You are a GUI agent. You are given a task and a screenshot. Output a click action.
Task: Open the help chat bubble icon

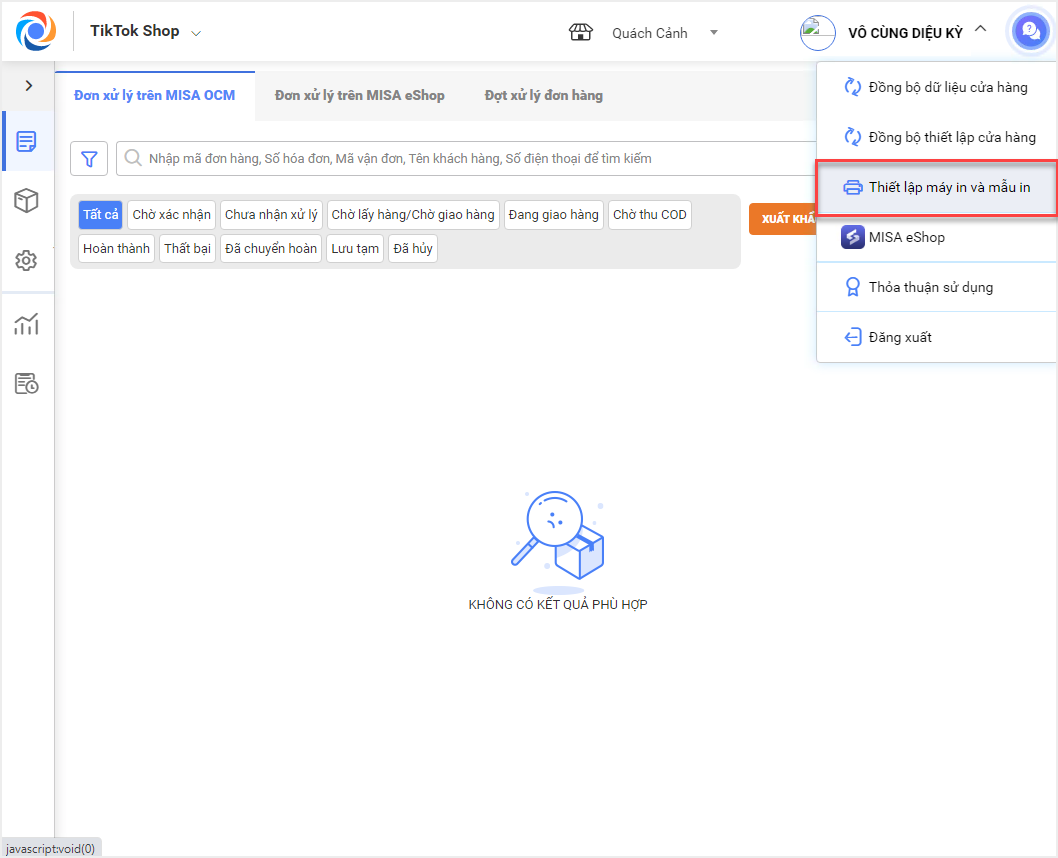(1030, 31)
